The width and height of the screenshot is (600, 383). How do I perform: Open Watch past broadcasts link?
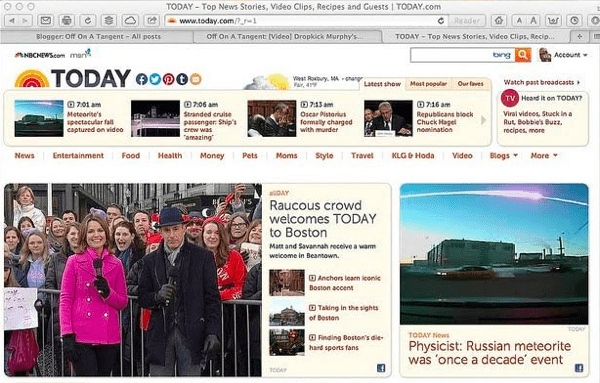[x=542, y=82]
